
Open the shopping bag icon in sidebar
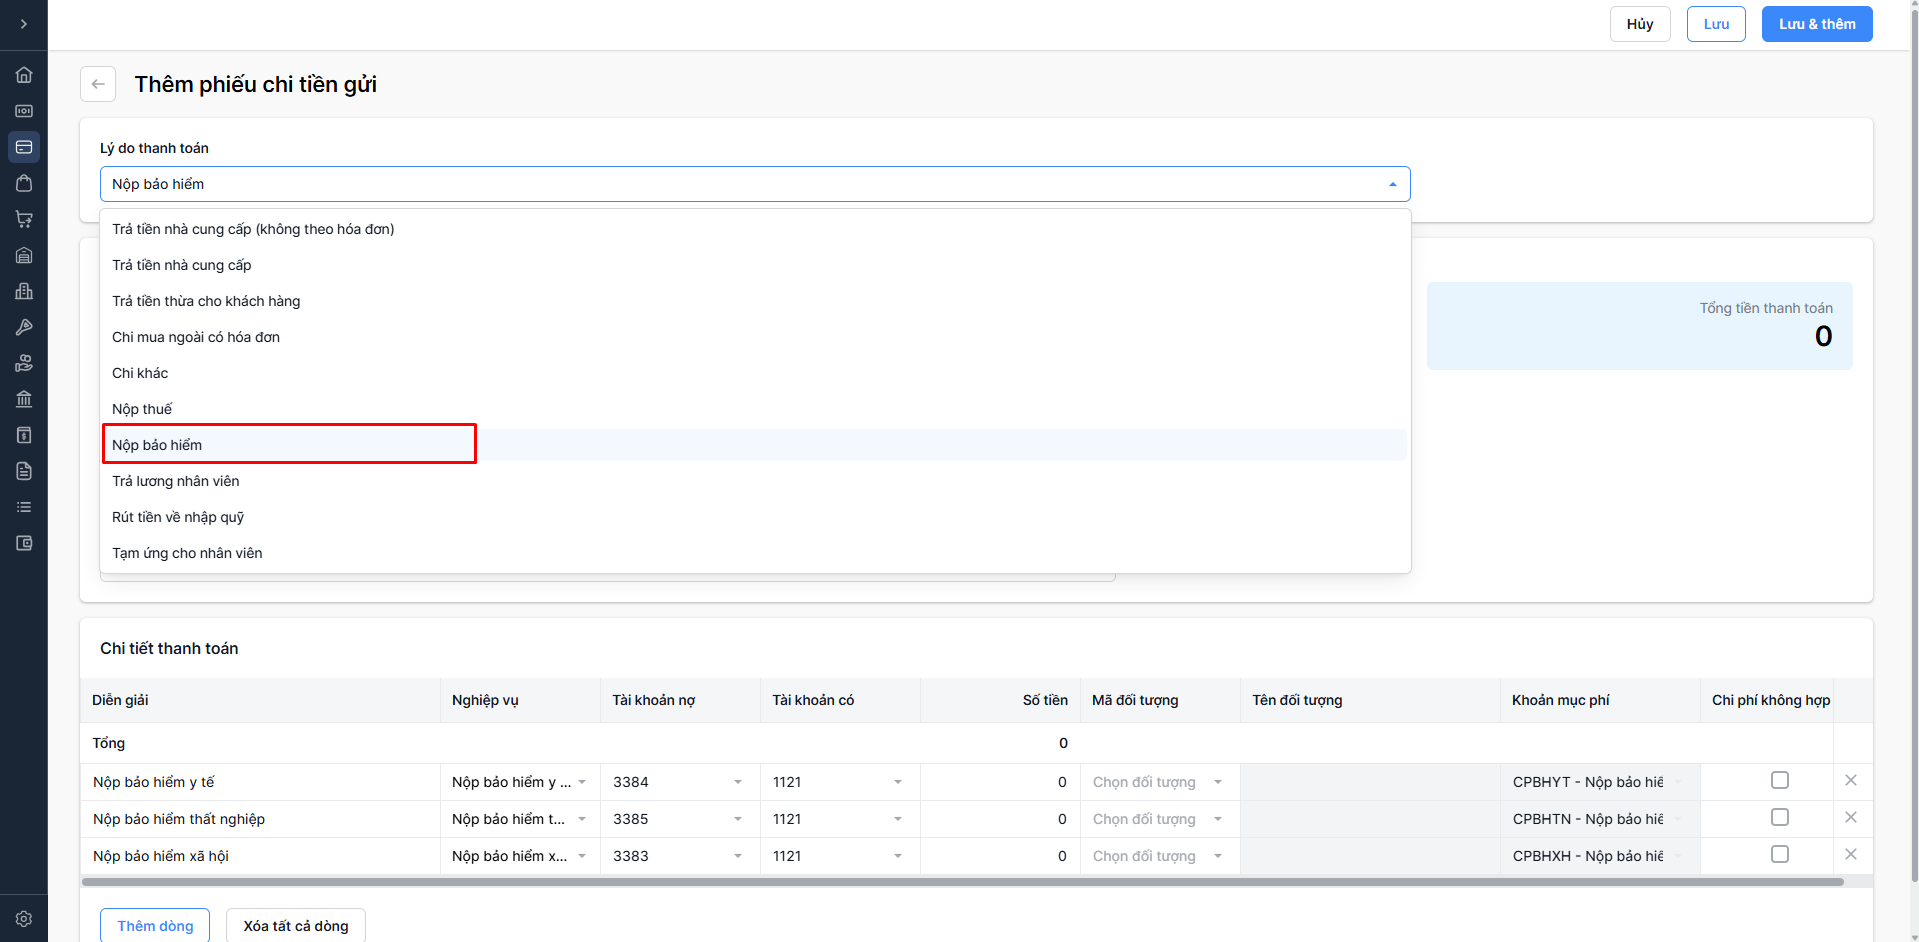pyautogui.click(x=24, y=183)
